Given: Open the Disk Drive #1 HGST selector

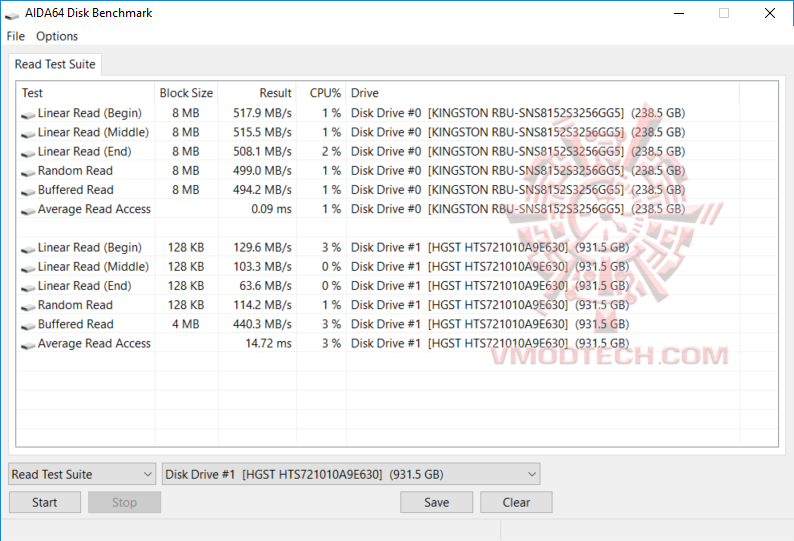Looking at the screenshot, I should point(351,474).
